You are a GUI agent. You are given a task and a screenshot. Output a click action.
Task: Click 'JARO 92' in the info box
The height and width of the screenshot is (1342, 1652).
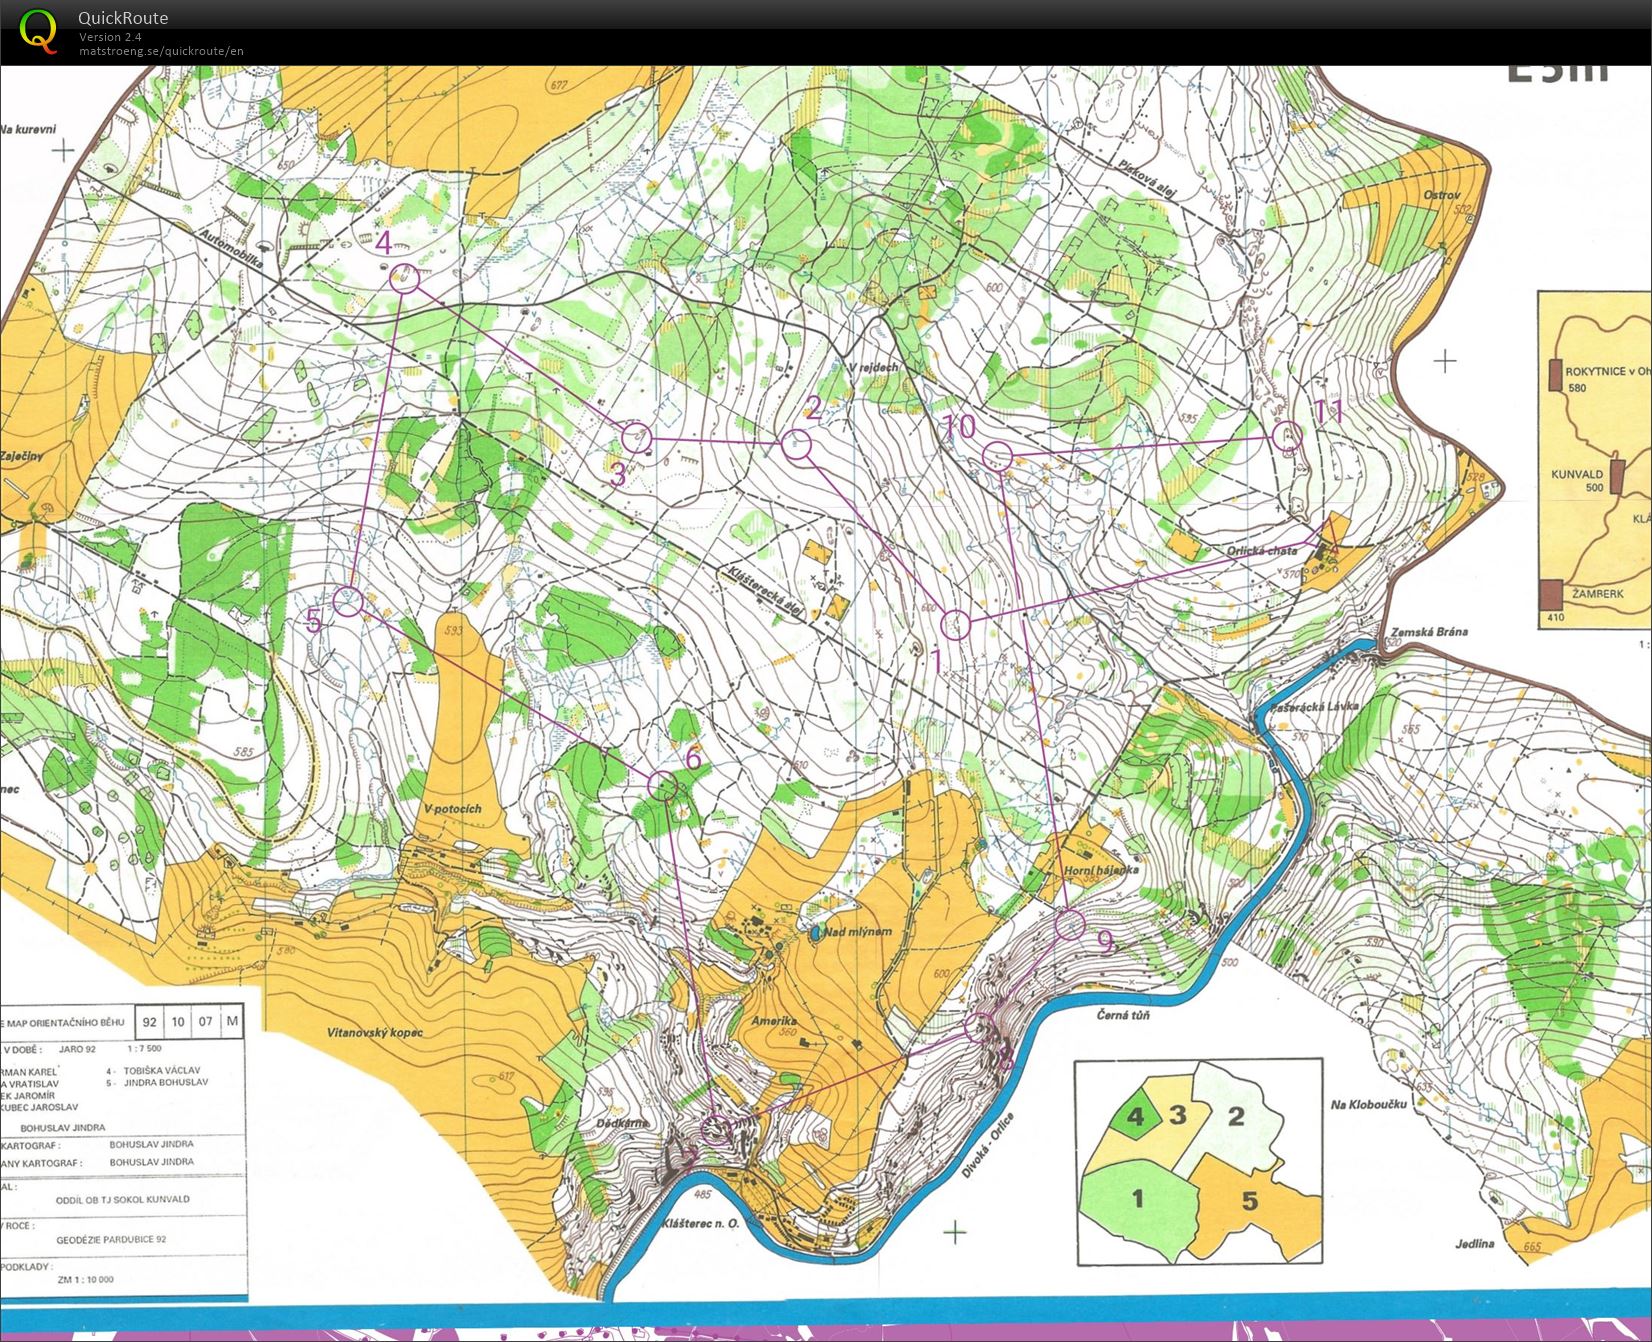tap(78, 1050)
